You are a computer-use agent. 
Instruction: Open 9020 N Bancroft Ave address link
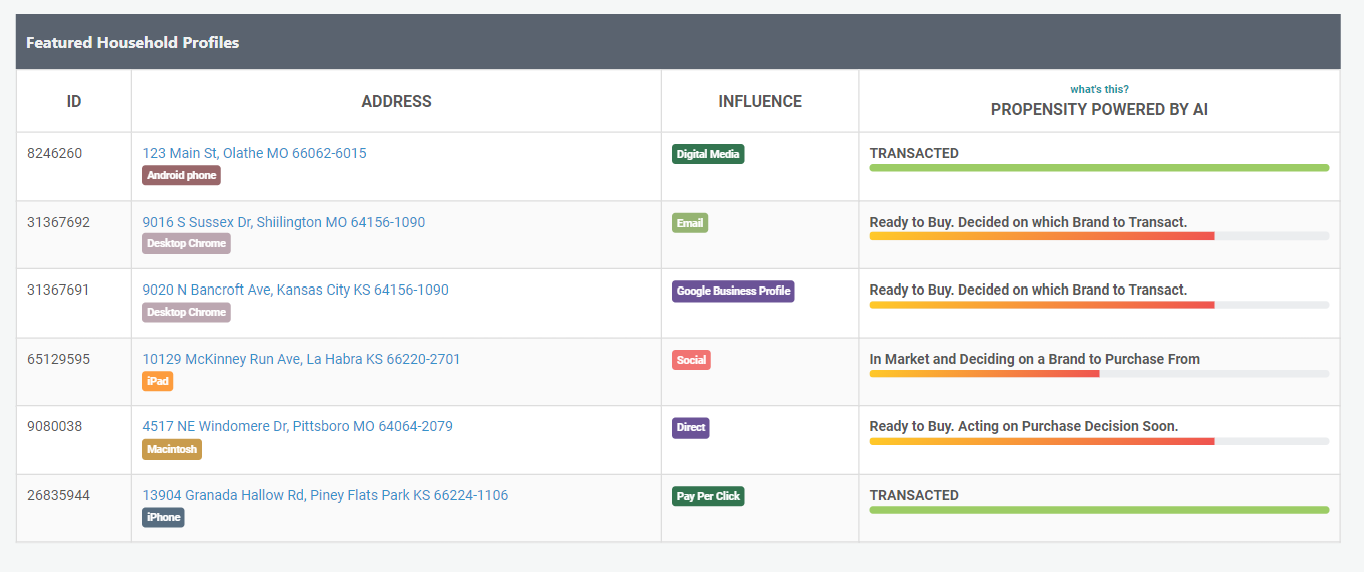[x=295, y=290]
